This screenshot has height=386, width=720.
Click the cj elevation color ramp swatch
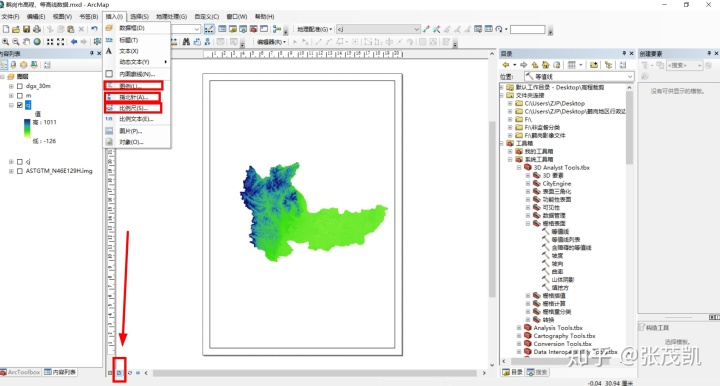27,129
